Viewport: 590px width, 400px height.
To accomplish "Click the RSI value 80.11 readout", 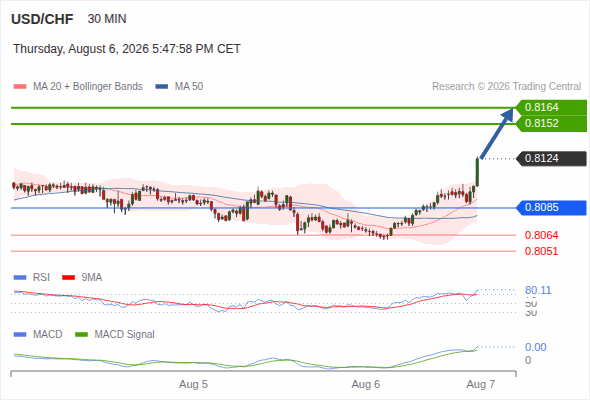I will (538, 290).
